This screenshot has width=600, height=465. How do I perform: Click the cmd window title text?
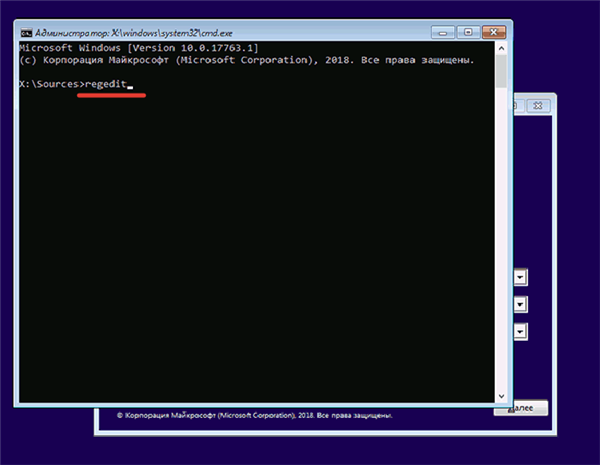[x=134, y=33]
